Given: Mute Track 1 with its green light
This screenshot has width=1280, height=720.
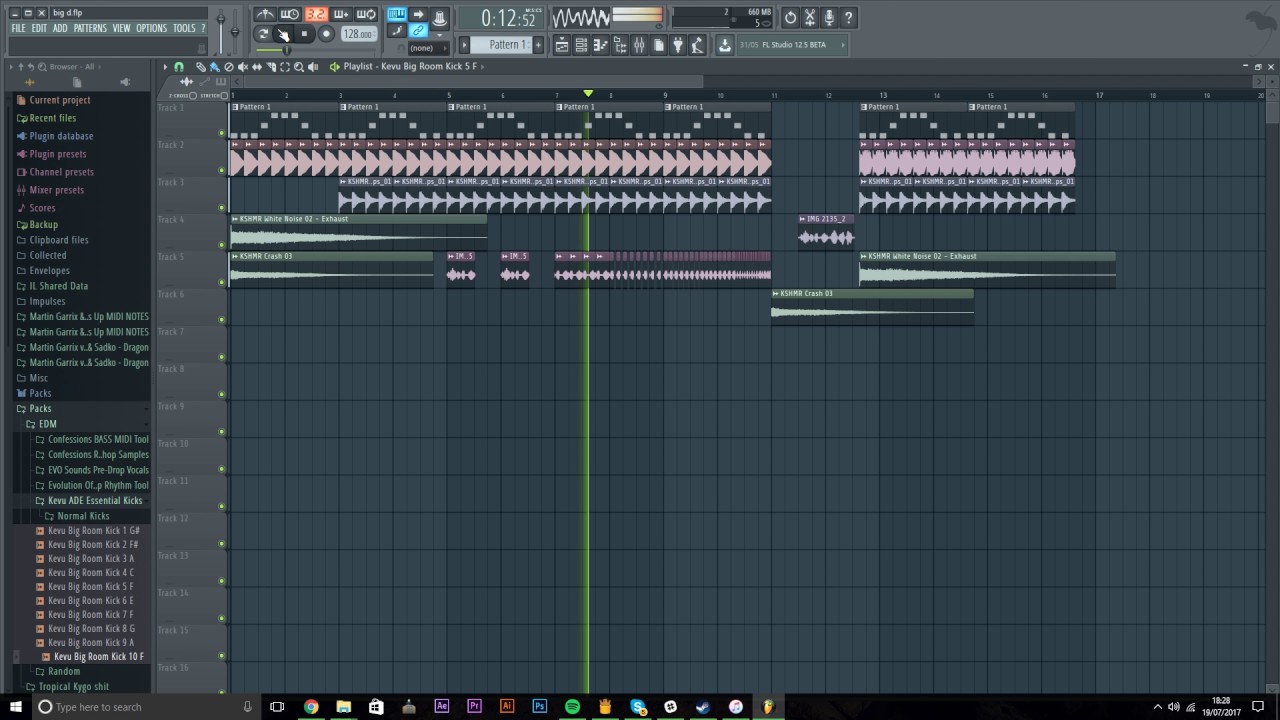Looking at the screenshot, I should tap(222, 133).
